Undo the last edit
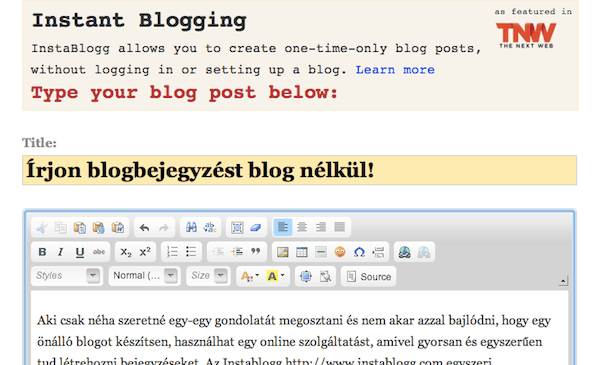The height and width of the screenshot is (365, 600). (x=145, y=228)
